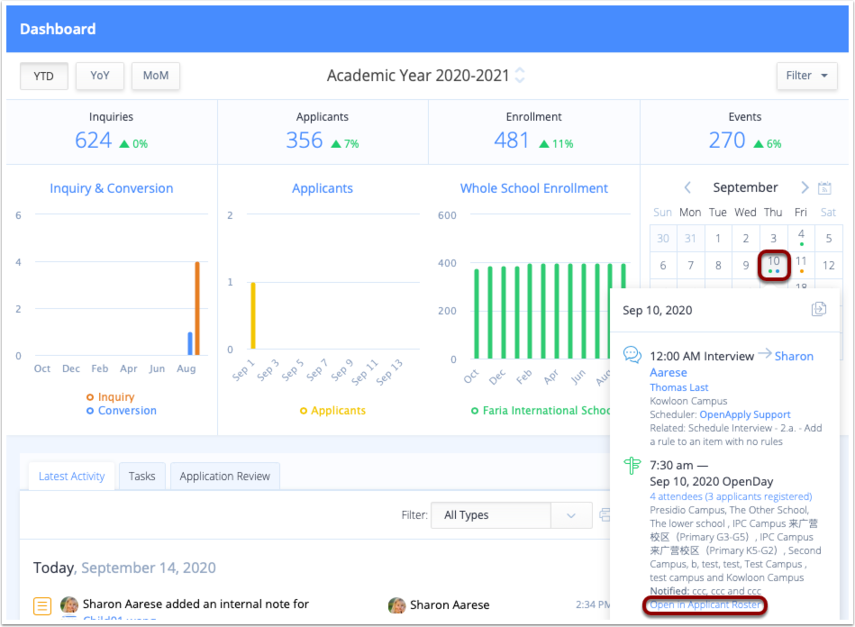Click Open in Applicant Roster link
The height and width of the screenshot is (627, 855).
tap(705, 605)
